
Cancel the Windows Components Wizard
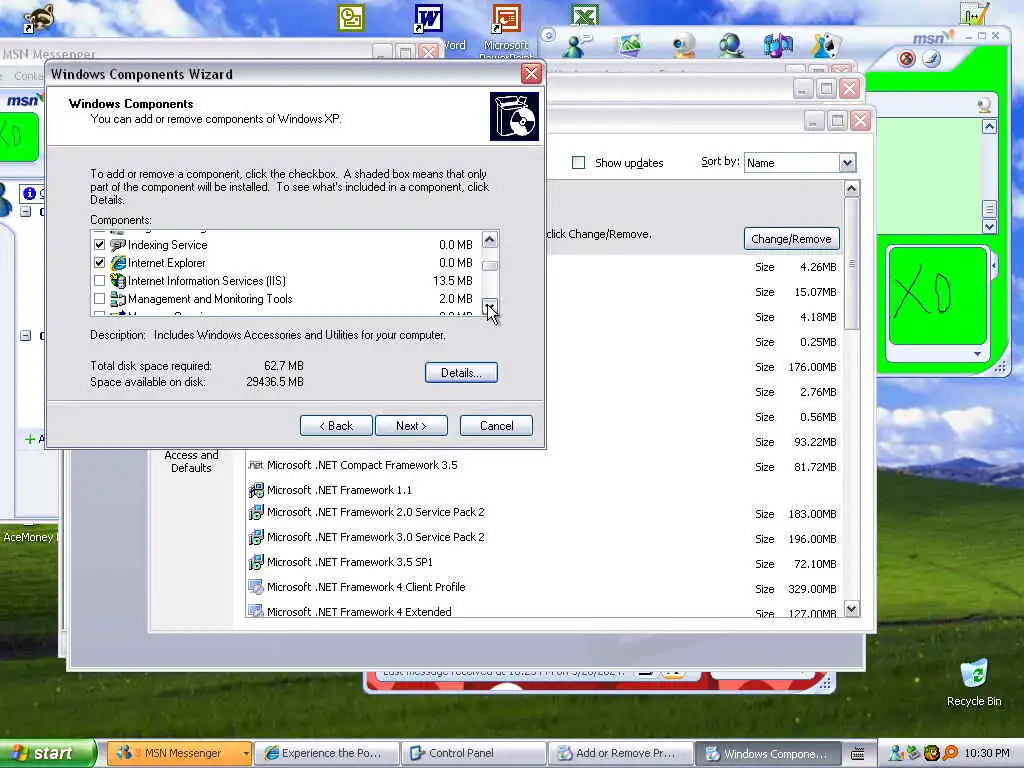(x=496, y=426)
